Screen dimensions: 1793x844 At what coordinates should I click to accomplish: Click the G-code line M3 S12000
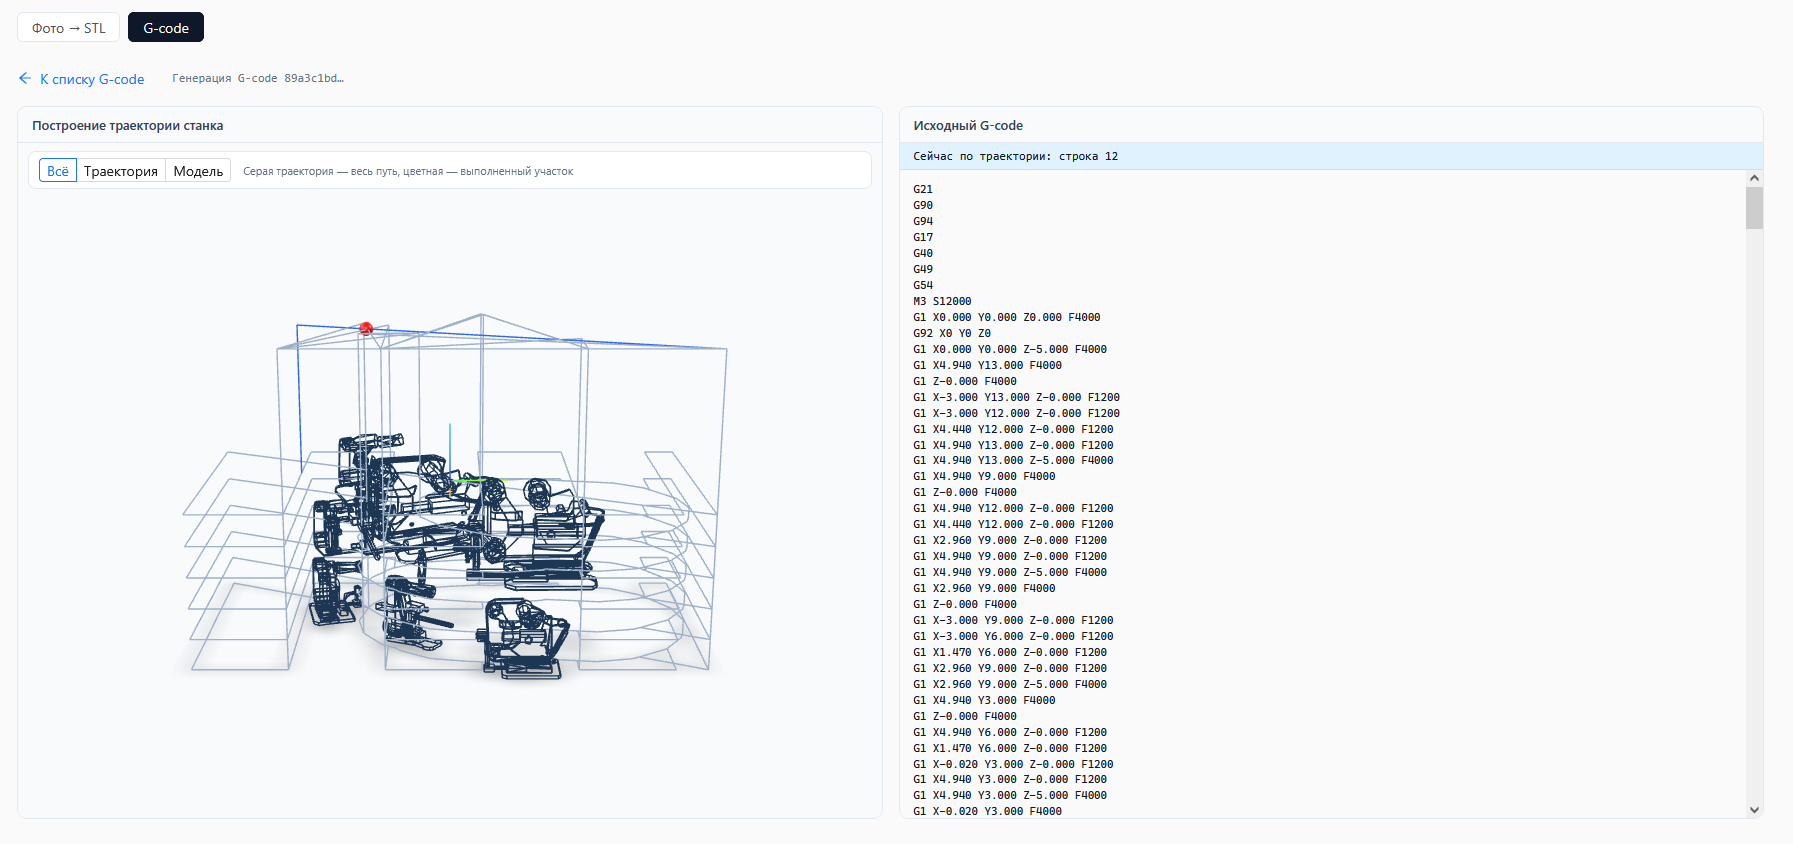(942, 301)
